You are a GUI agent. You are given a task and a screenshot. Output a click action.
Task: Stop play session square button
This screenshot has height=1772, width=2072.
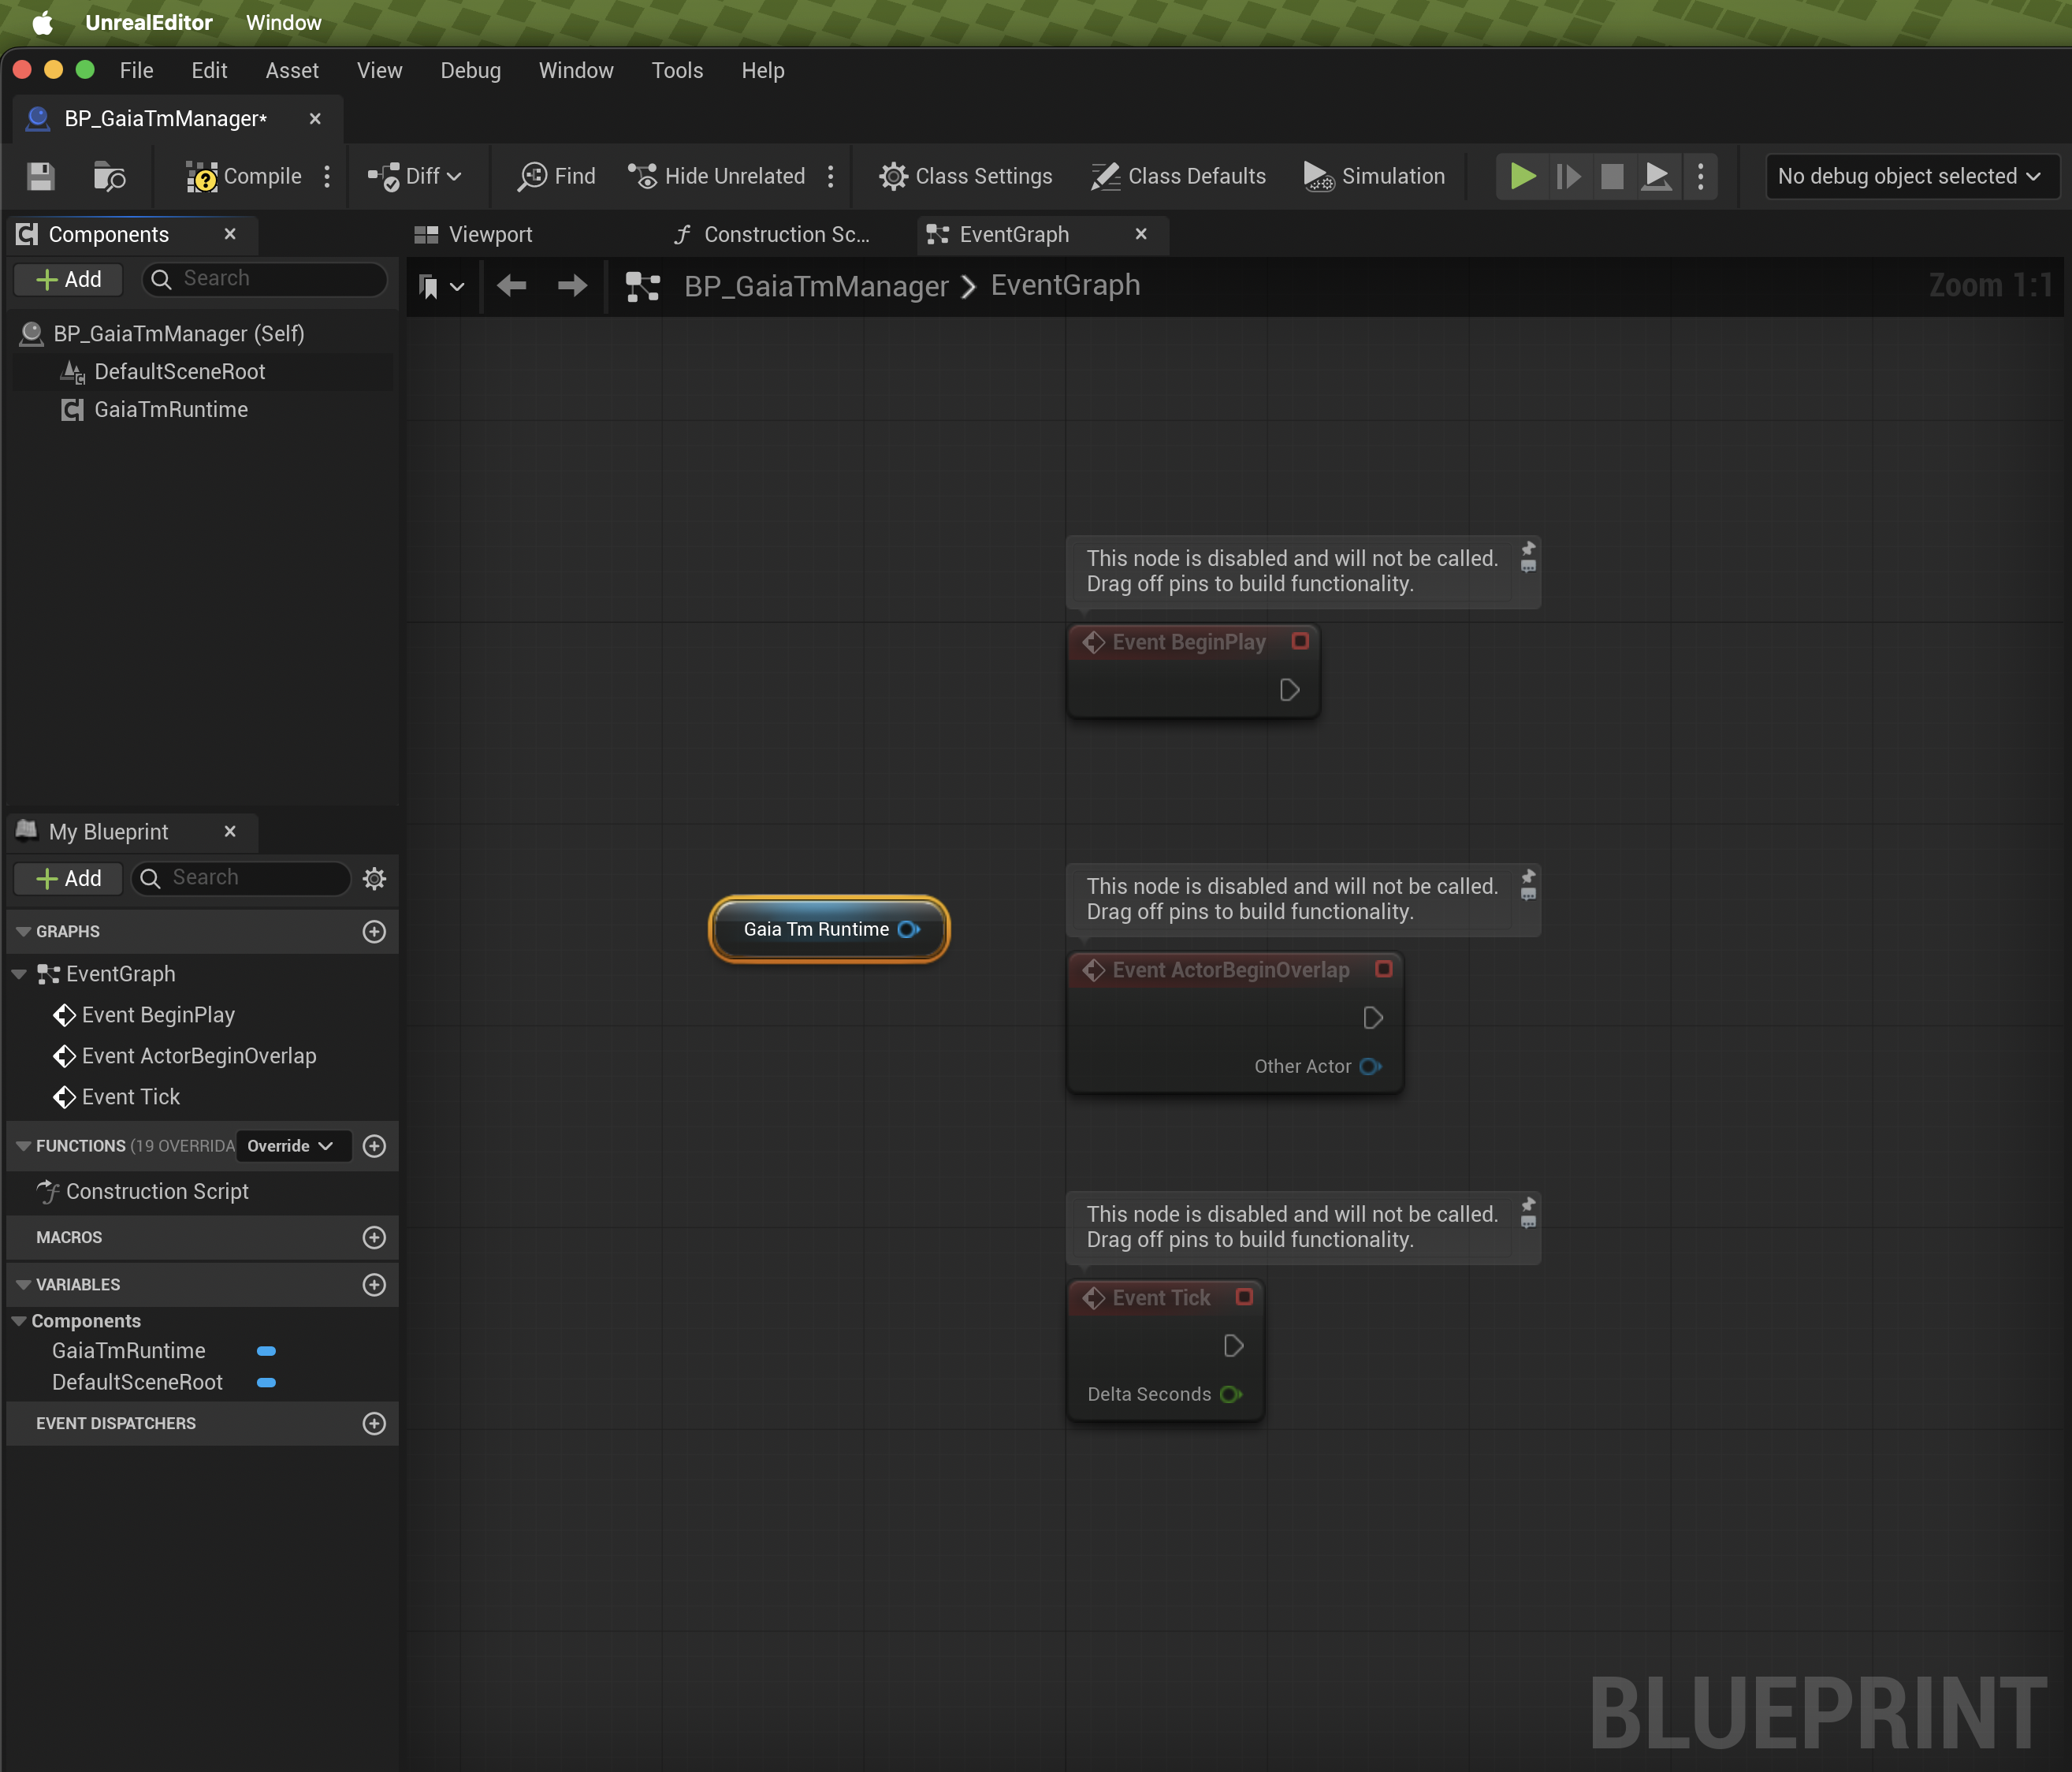(1612, 177)
